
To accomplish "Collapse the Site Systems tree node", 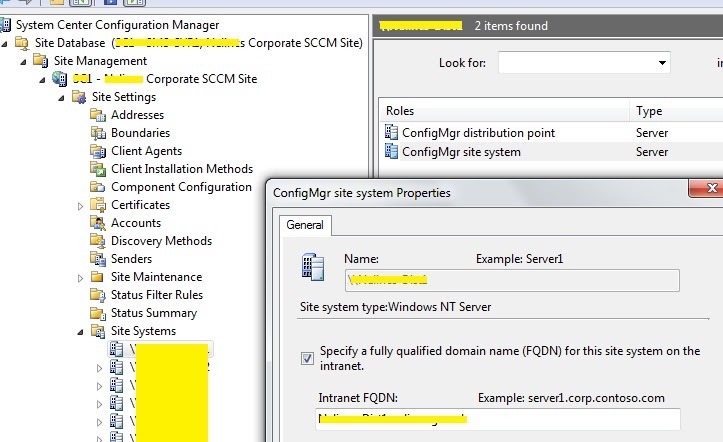I will click(80, 332).
